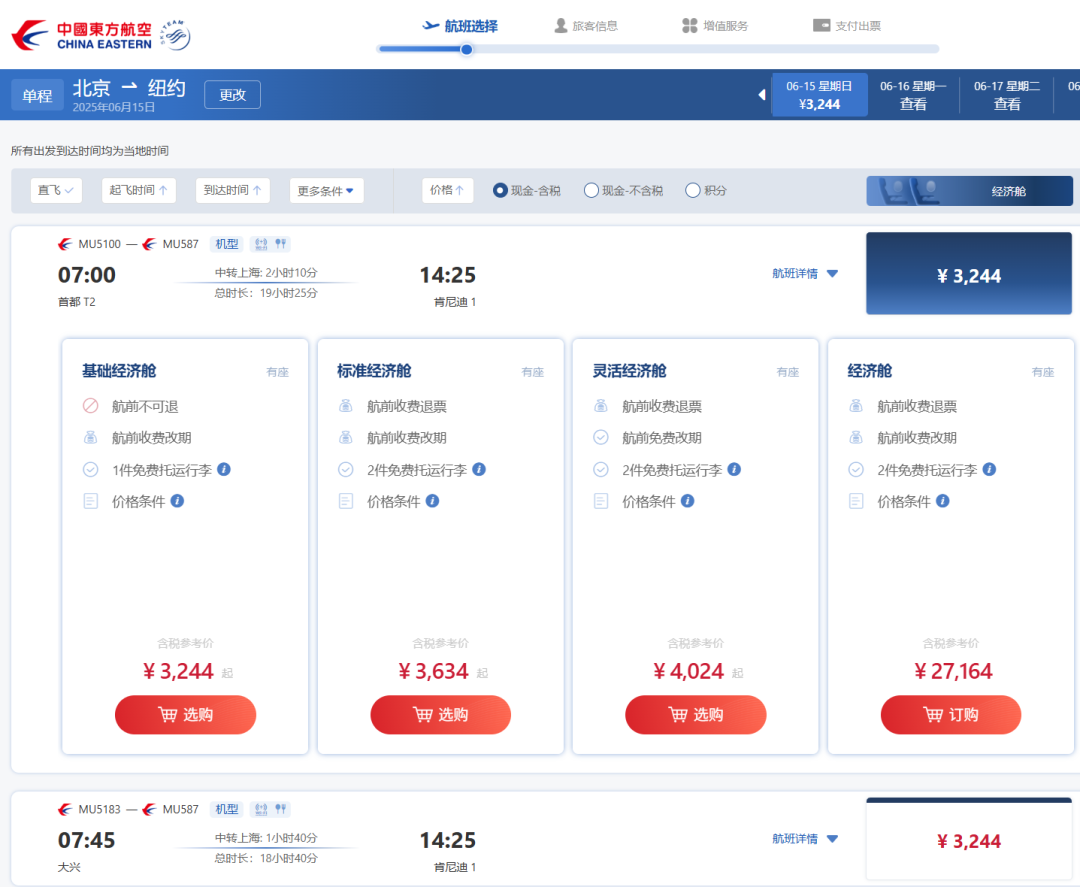Click the previous date arrow icon
1080x887 pixels.
click(x=761, y=95)
